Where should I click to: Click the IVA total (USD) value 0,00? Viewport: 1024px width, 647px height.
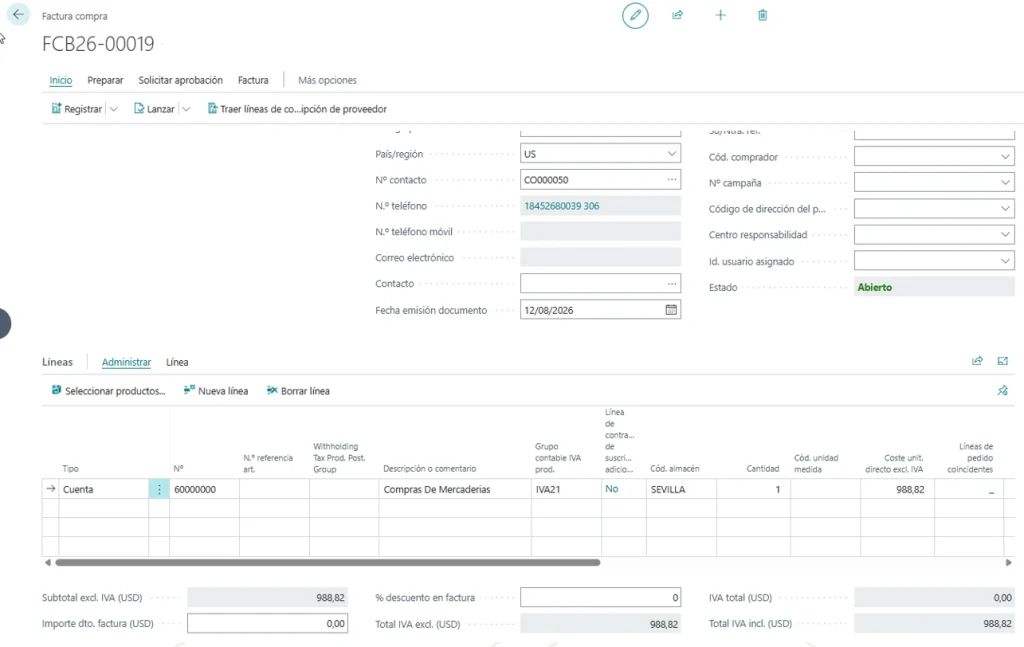tap(934, 597)
